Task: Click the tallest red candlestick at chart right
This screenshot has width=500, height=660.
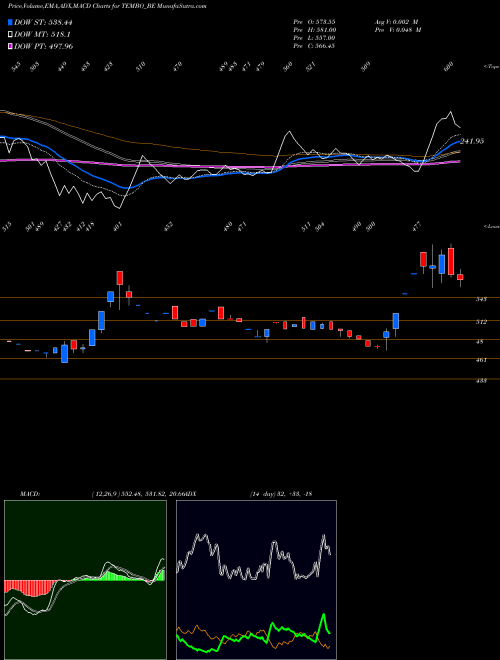Action: pyautogui.click(x=451, y=262)
